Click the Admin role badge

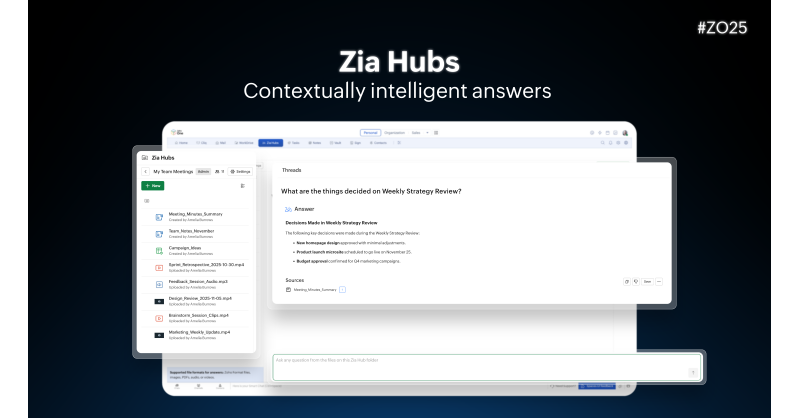(204, 171)
